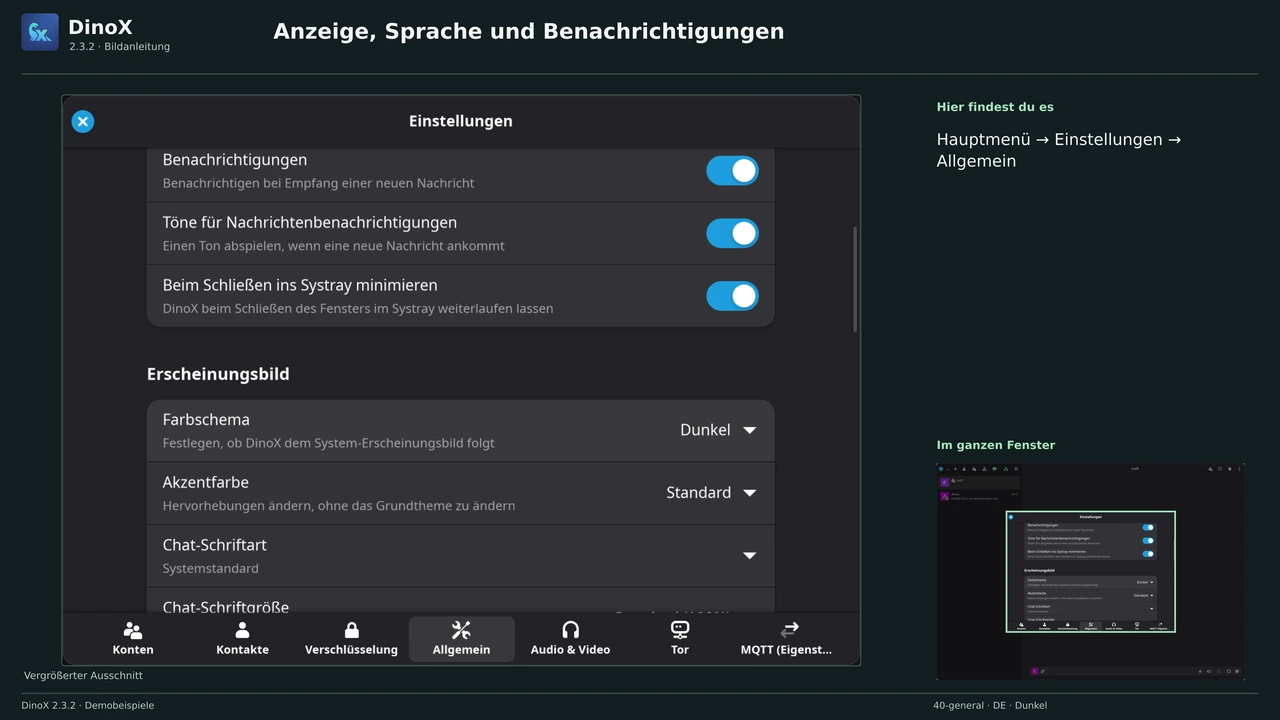Viewport: 1280px width, 720px height.
Task: Open the Konten people icon tab
Action: (x=133, y=639)
